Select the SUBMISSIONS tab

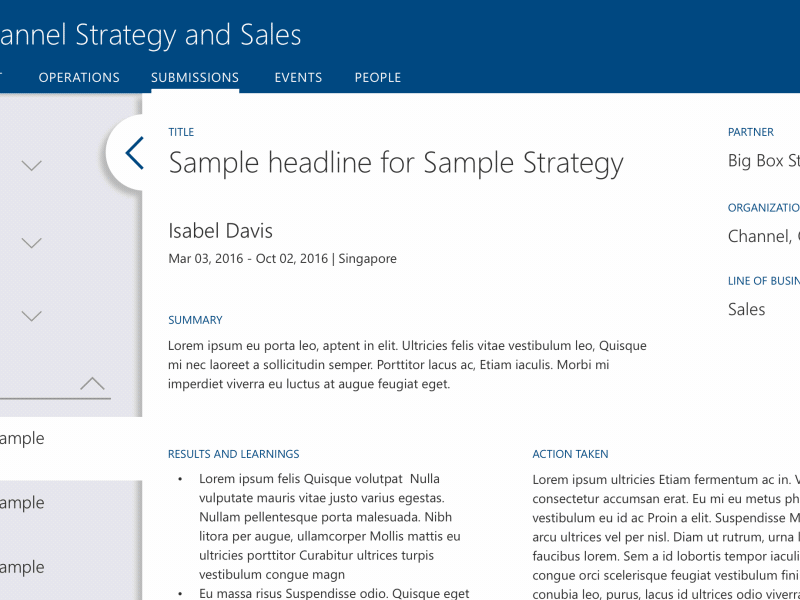(x=195, y=78)
